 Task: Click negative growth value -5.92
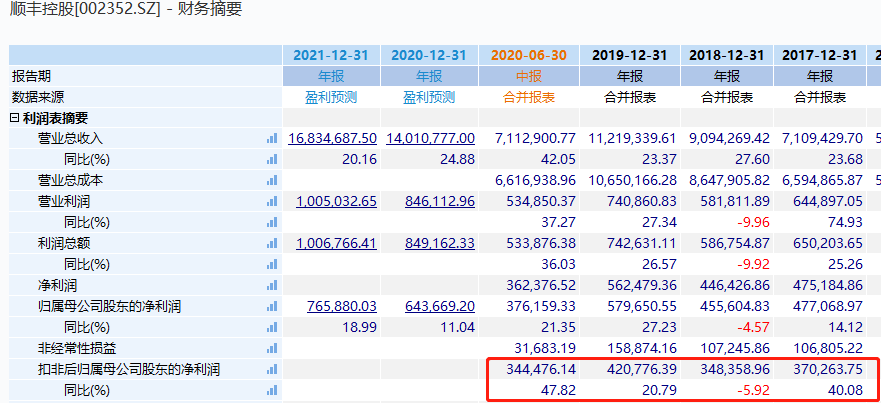coord(753,390)
